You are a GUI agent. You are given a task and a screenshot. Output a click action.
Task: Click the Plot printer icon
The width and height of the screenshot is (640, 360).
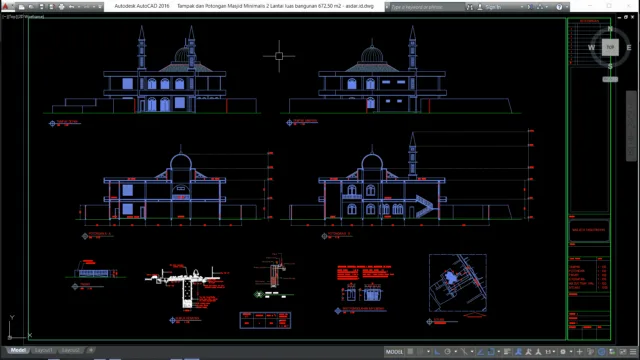point(62,7)
